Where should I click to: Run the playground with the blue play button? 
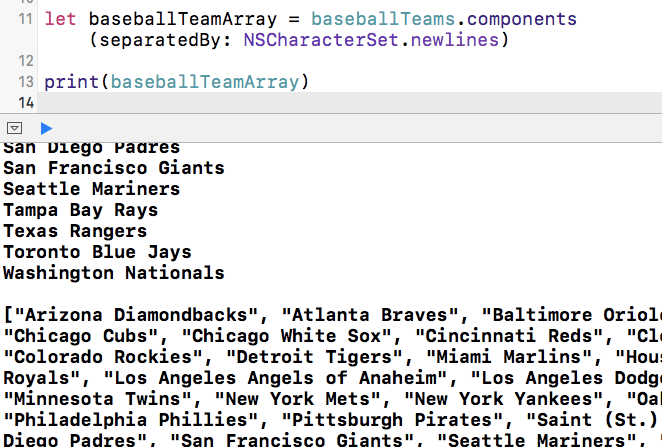point(46,128)
